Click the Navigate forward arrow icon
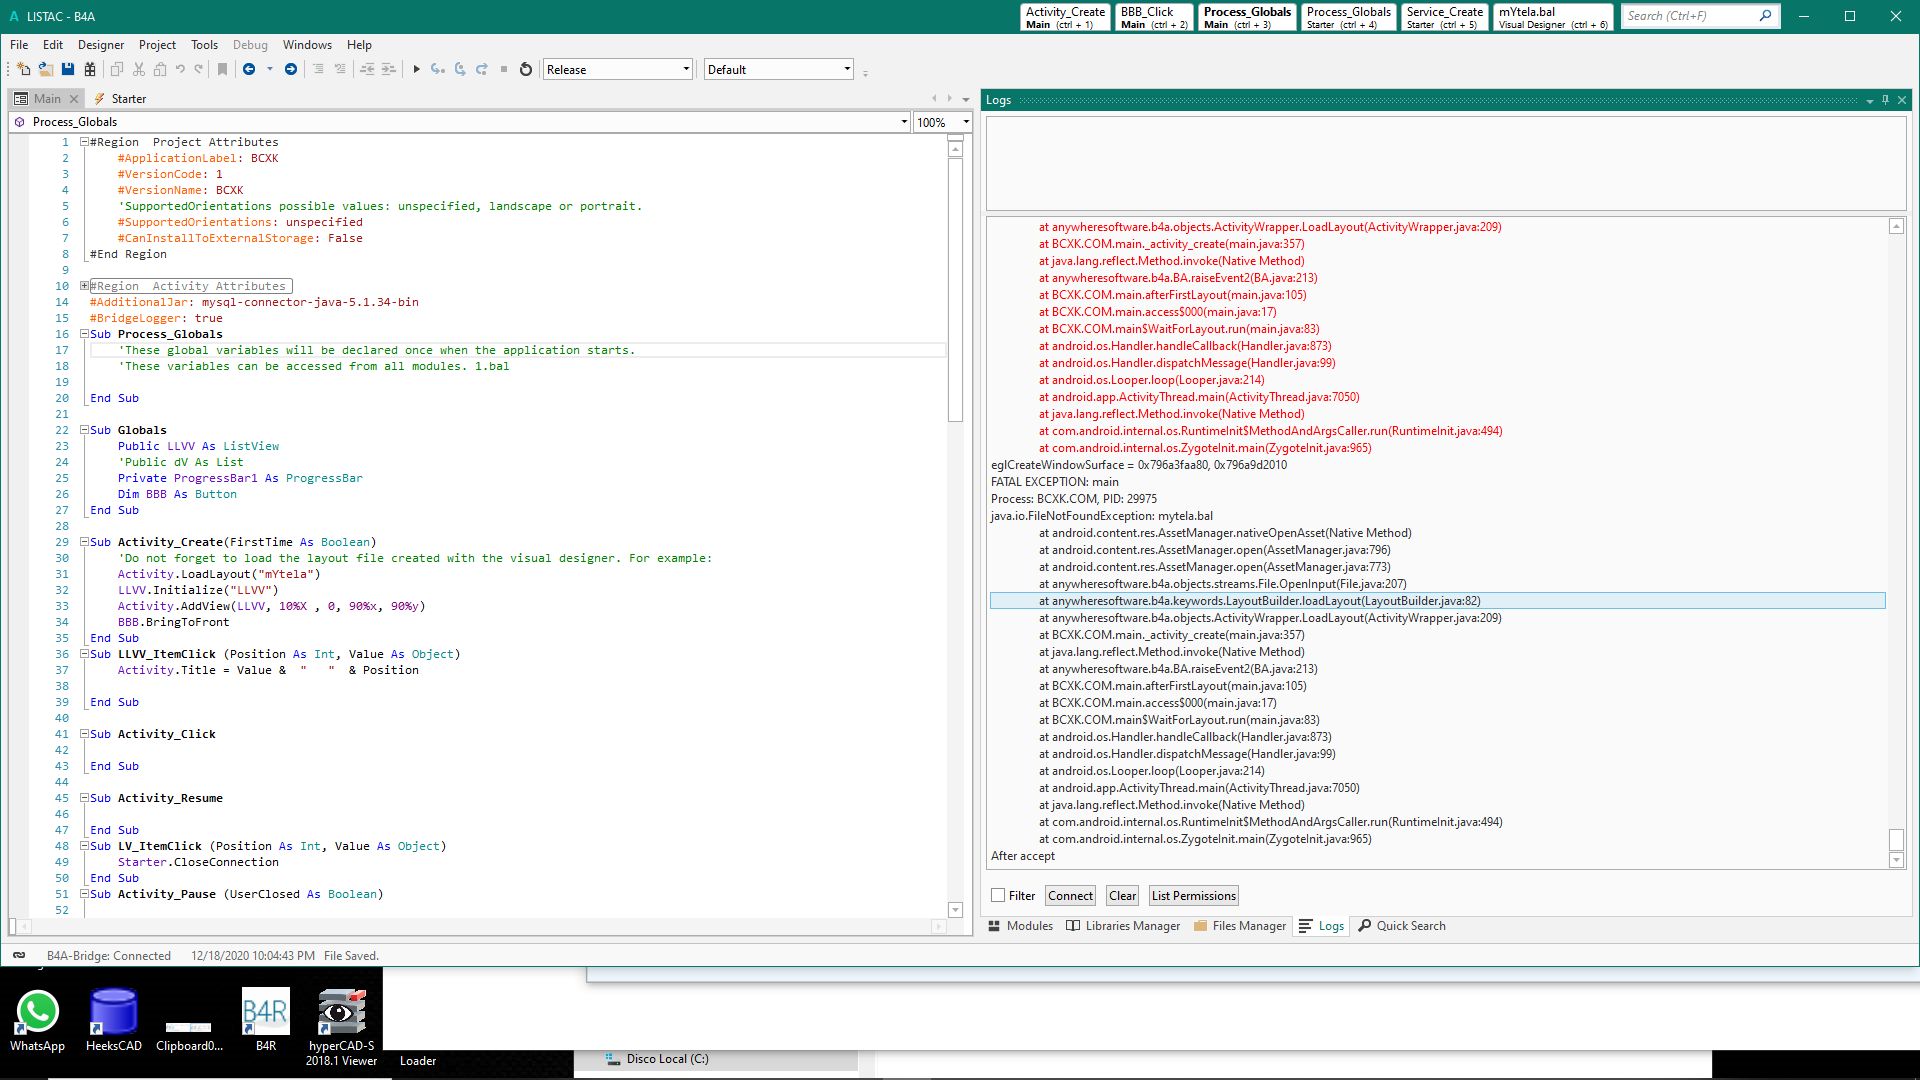 [x=291, y=69]
